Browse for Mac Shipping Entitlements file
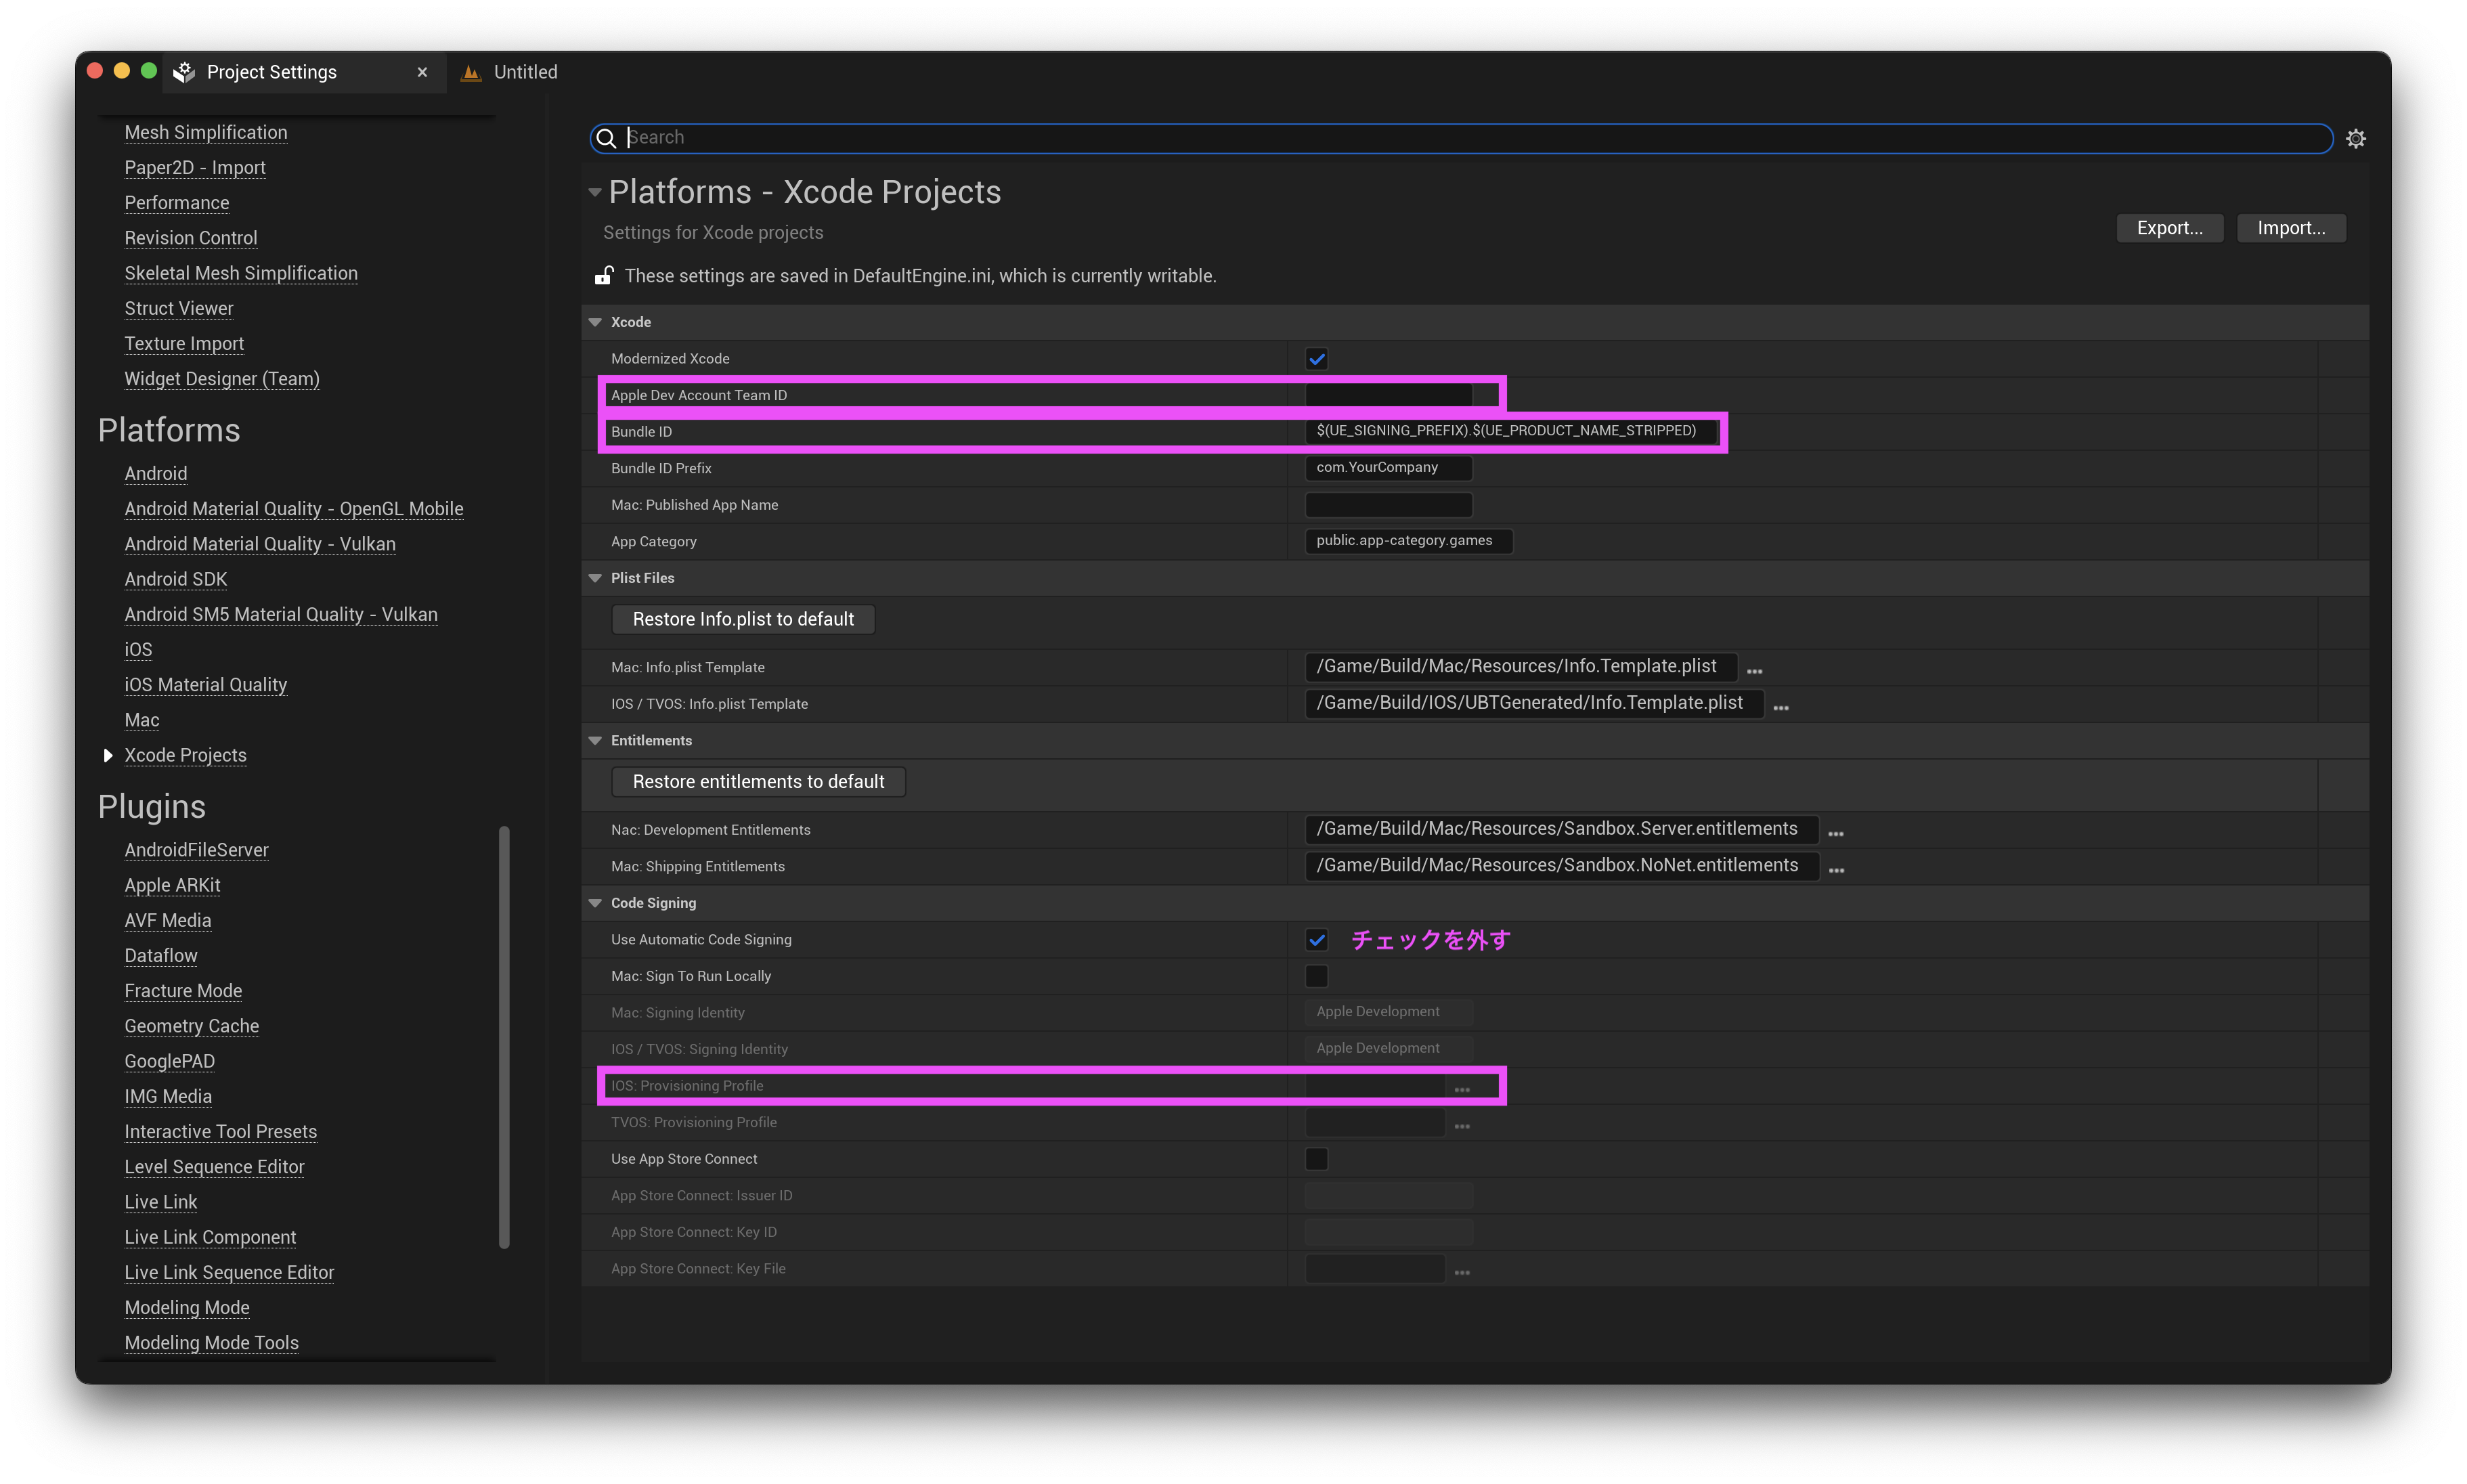Screen dimensions: 2467x1484 click(1836, 870)
